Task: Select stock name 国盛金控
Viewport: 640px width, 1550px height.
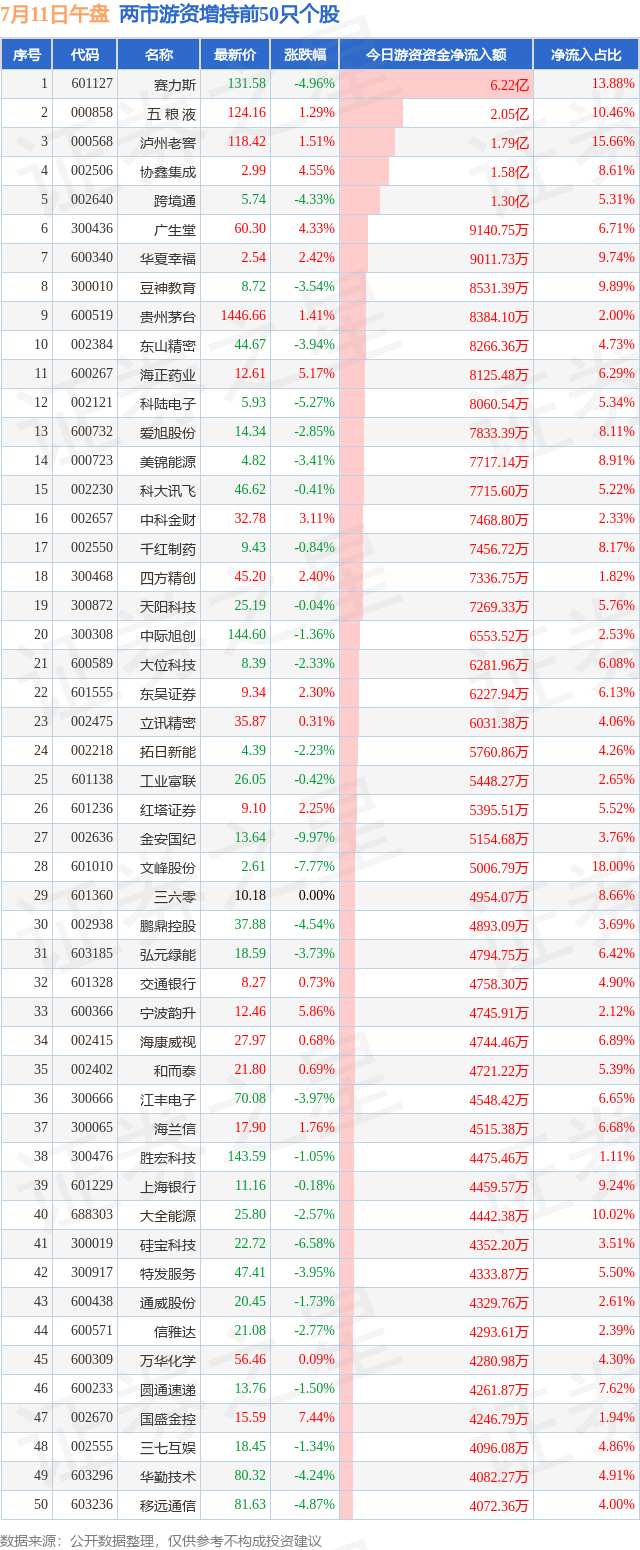Action: [168, 1419]
